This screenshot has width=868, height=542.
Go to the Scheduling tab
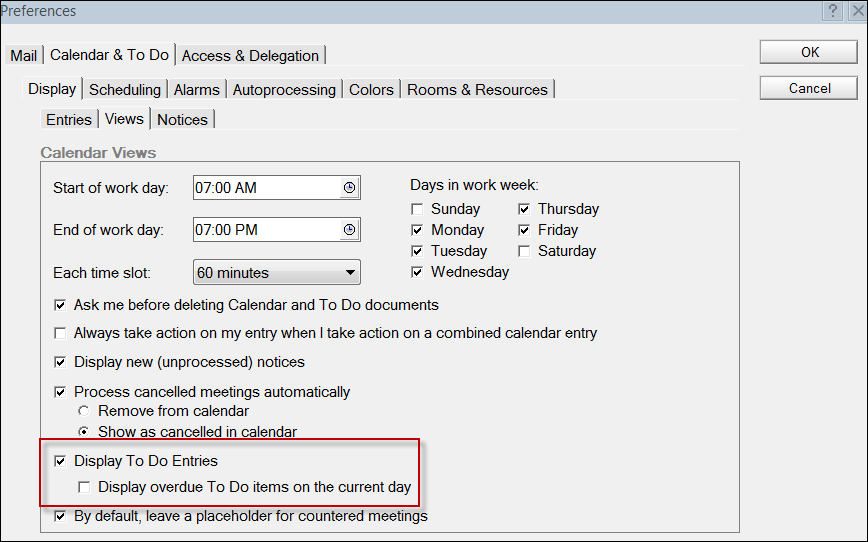[x=125, y=90]
